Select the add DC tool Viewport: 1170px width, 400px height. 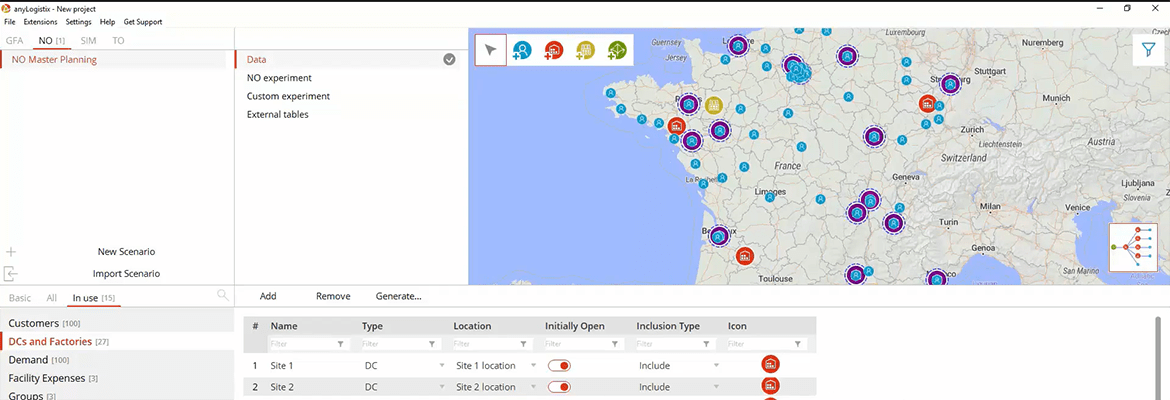(554, 51)
